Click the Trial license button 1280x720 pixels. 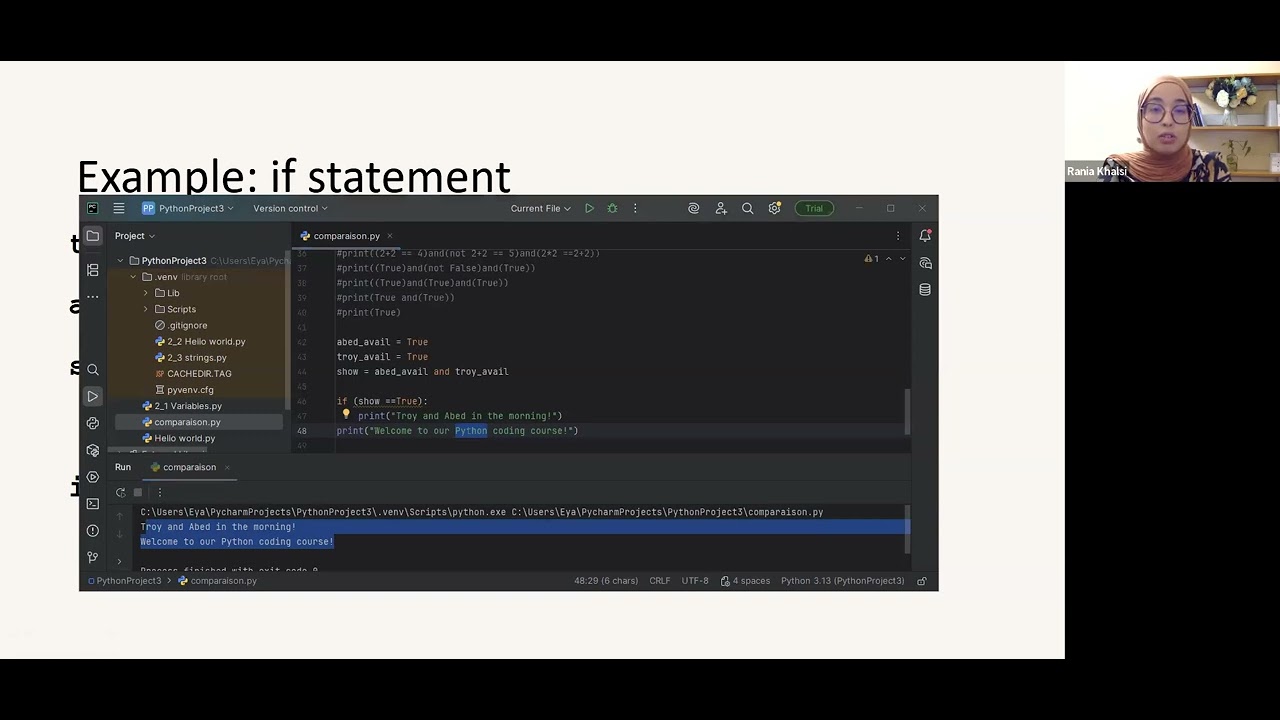pos(814,208)
